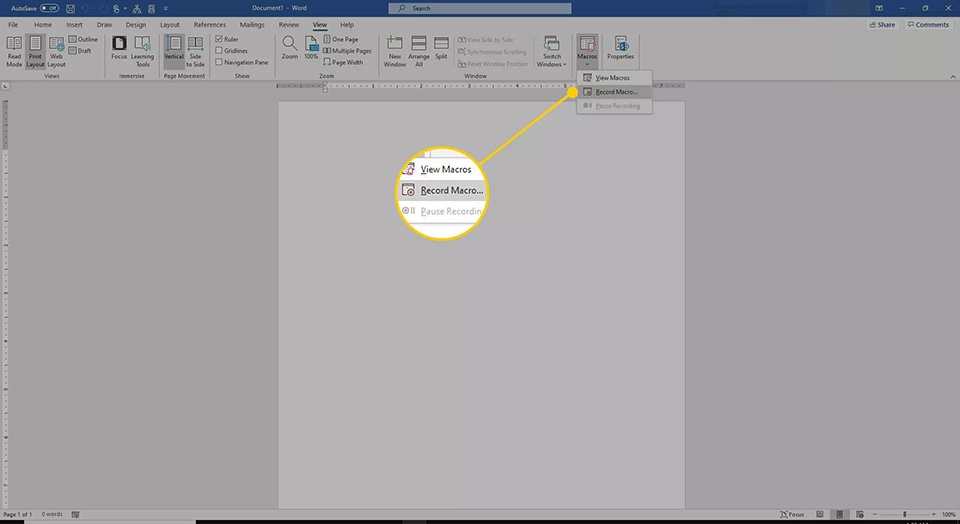The height and width of the screenshot is (524, 960).
Task: Open Outline view
Action: [x=83, y=39]
